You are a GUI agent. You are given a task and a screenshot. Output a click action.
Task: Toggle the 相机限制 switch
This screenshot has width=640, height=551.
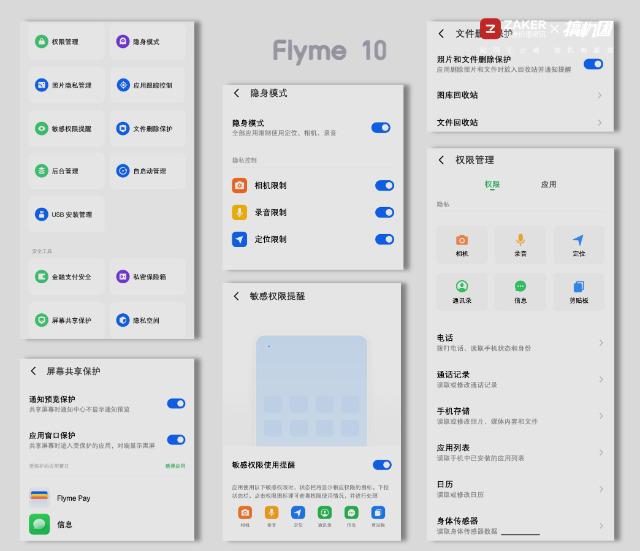[x=384, y=186]
